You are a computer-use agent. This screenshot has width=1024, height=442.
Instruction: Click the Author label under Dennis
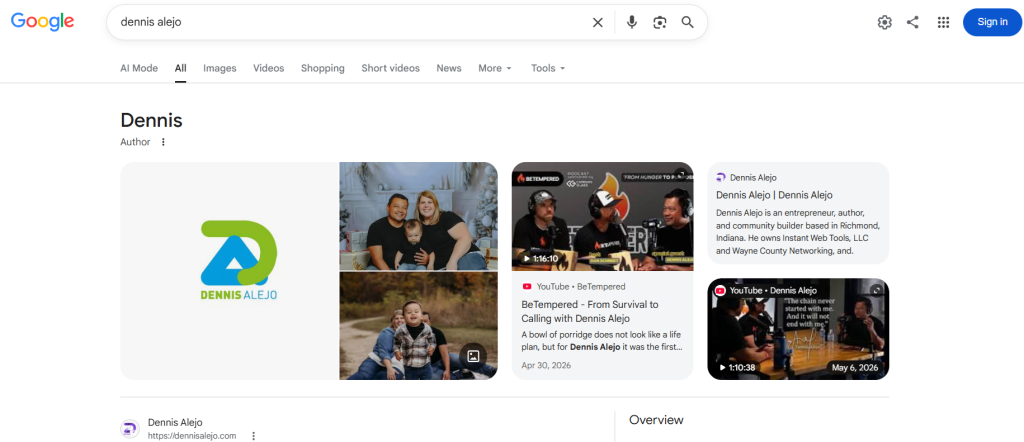click(x=135, y=142)
